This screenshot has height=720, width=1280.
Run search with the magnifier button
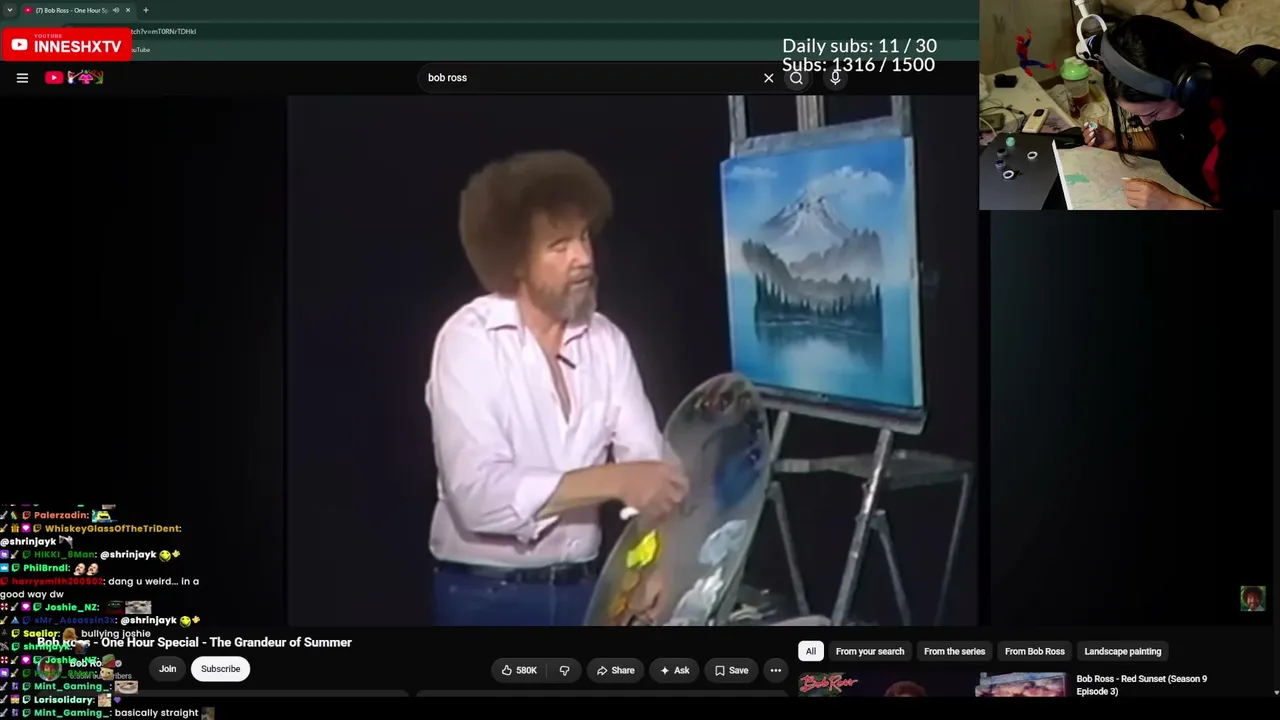796,78
